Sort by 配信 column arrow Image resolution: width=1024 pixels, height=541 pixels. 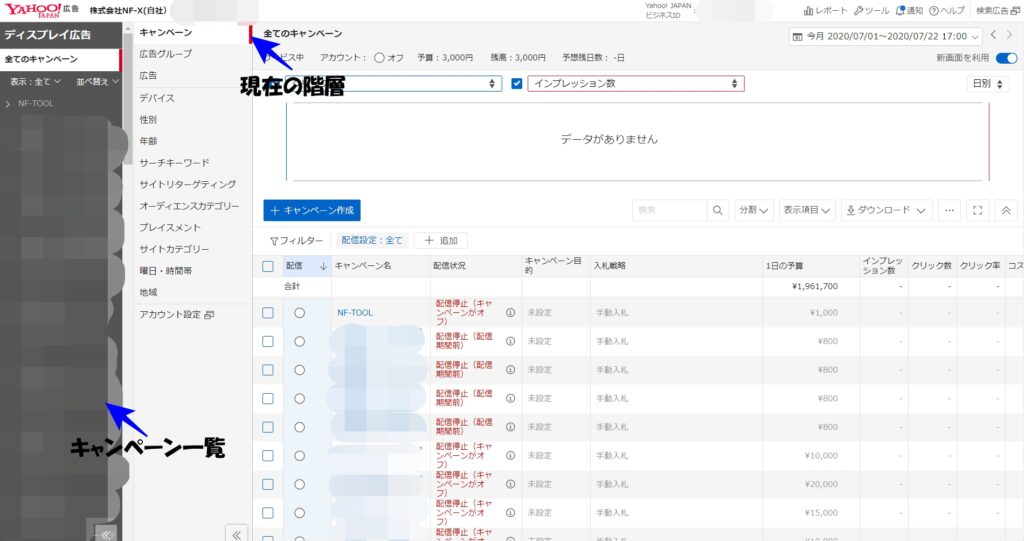(x=323, y=266)
